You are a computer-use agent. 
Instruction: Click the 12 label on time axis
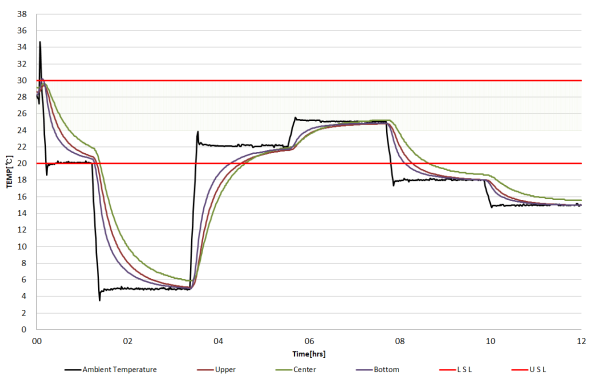click(581, 341)
